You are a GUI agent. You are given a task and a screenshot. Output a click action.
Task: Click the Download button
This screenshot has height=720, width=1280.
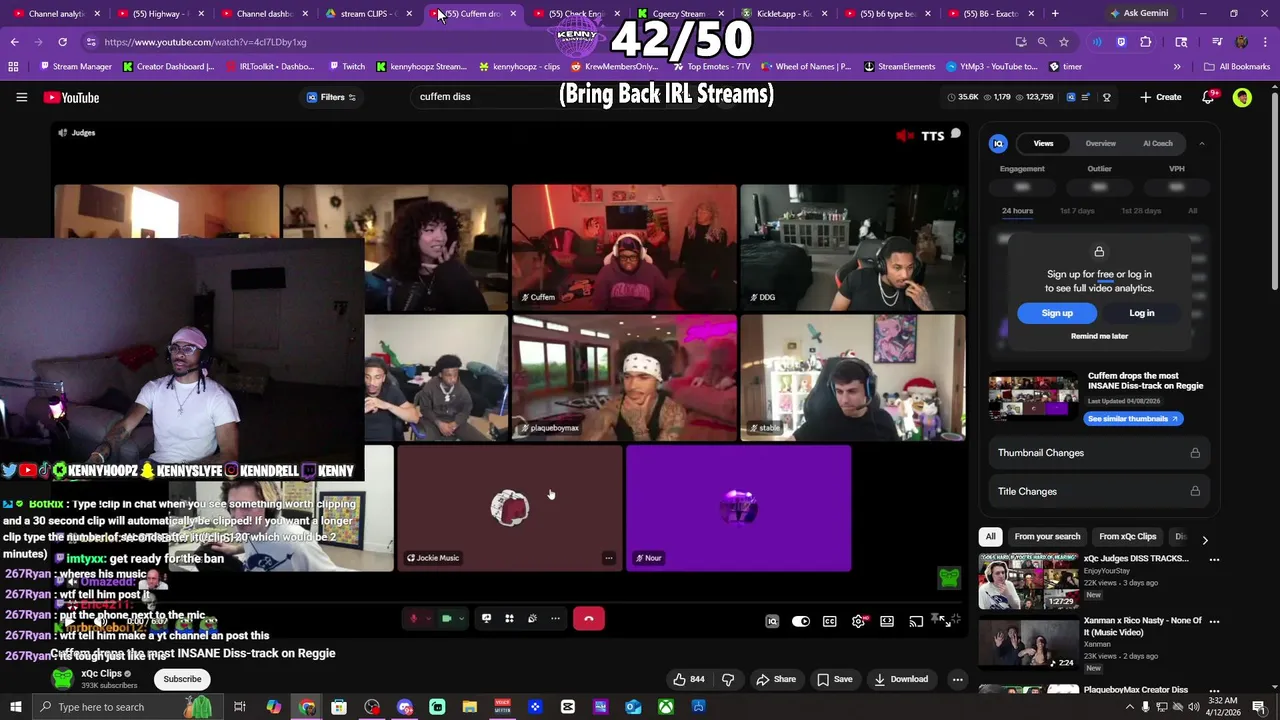pyautogui.click(x=901, y=679)
